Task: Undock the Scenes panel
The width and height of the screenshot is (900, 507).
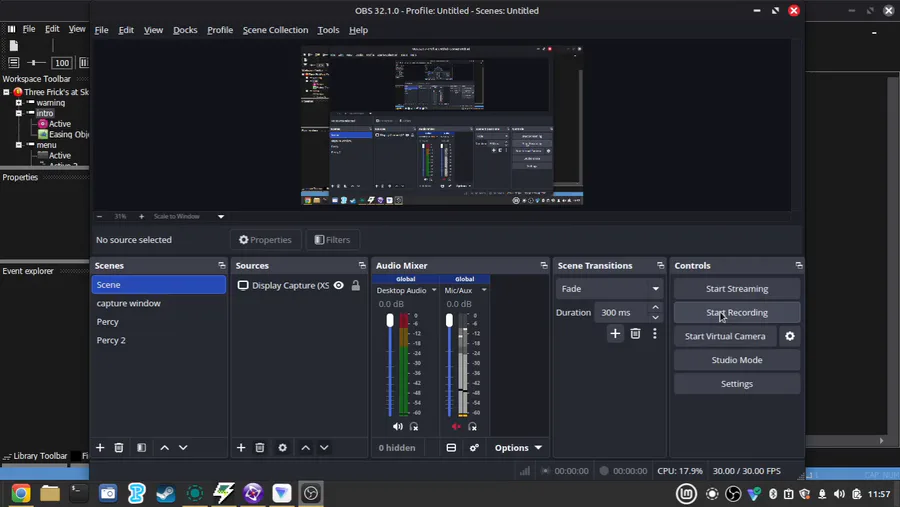Action: [222, 265]
